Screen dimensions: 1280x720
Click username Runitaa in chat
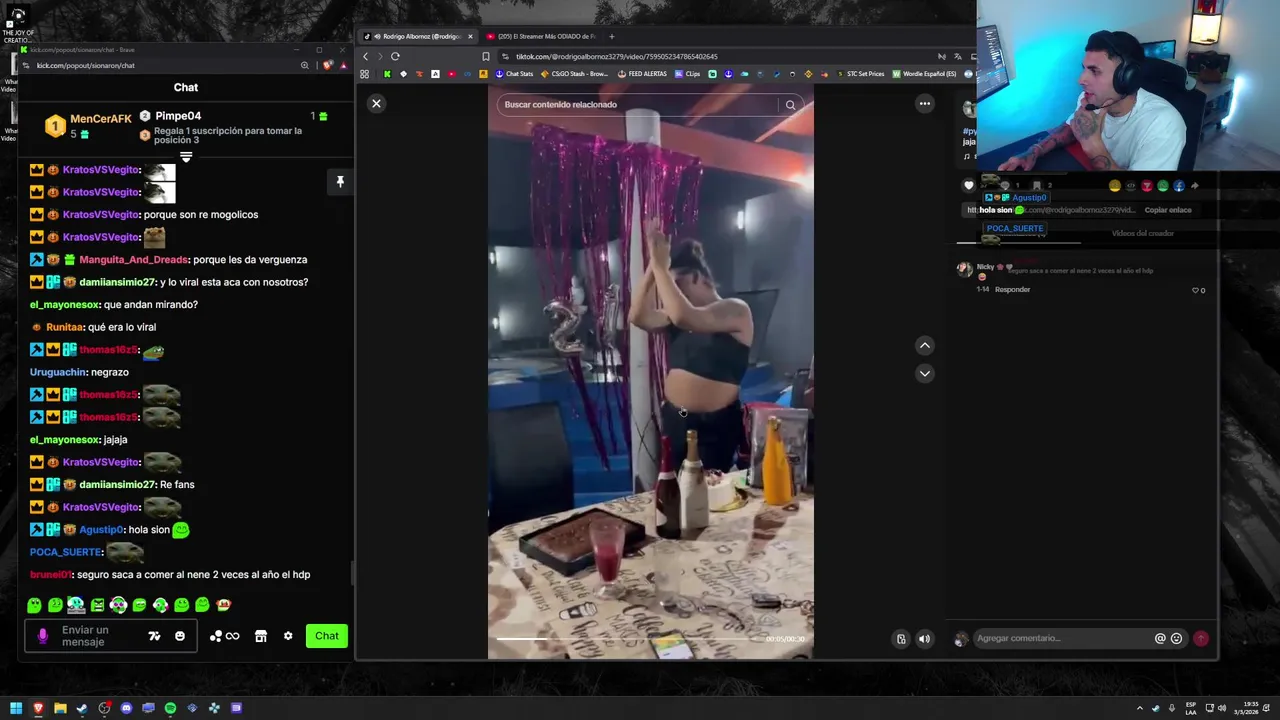pos(65,327)
